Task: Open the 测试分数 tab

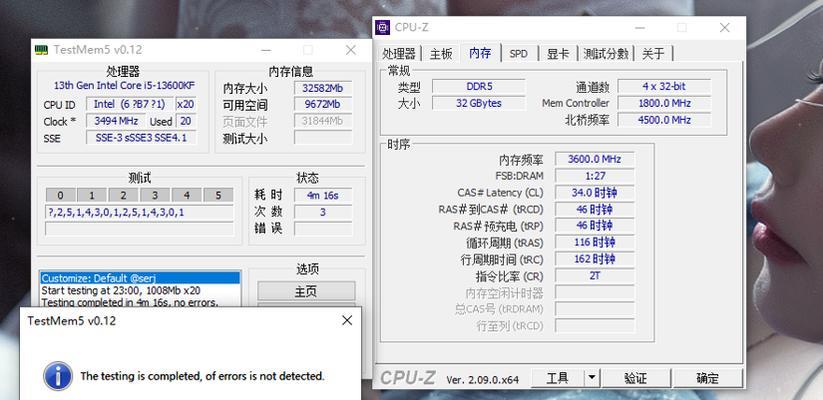Action: coord(606,53)
